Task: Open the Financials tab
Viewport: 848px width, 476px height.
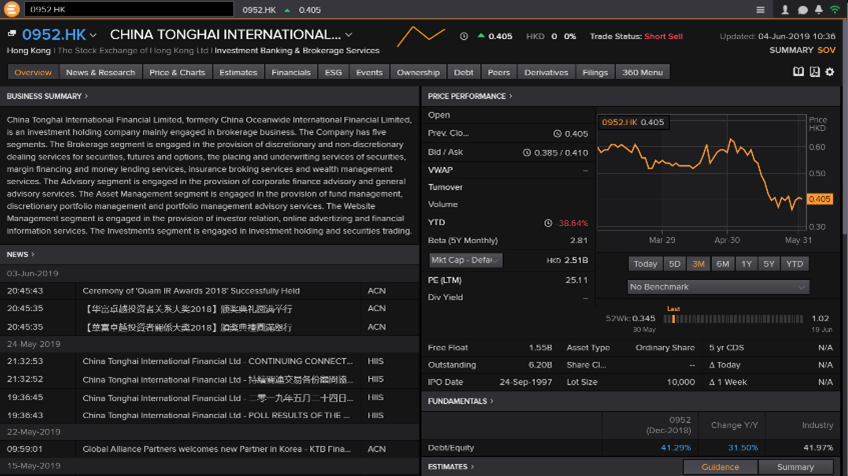Action: tap(291, 72)
